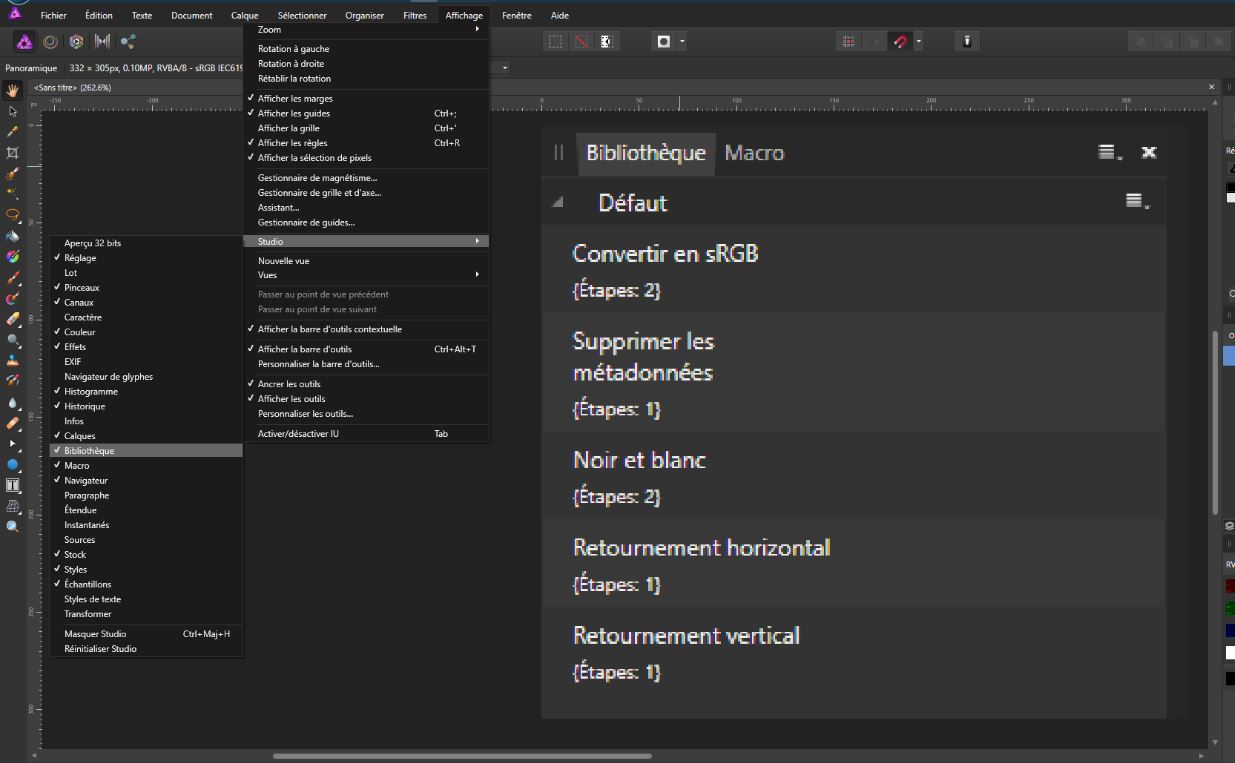Switch to the Liquify persona
Screen dimensions: 1235x763
click(50, 41)
